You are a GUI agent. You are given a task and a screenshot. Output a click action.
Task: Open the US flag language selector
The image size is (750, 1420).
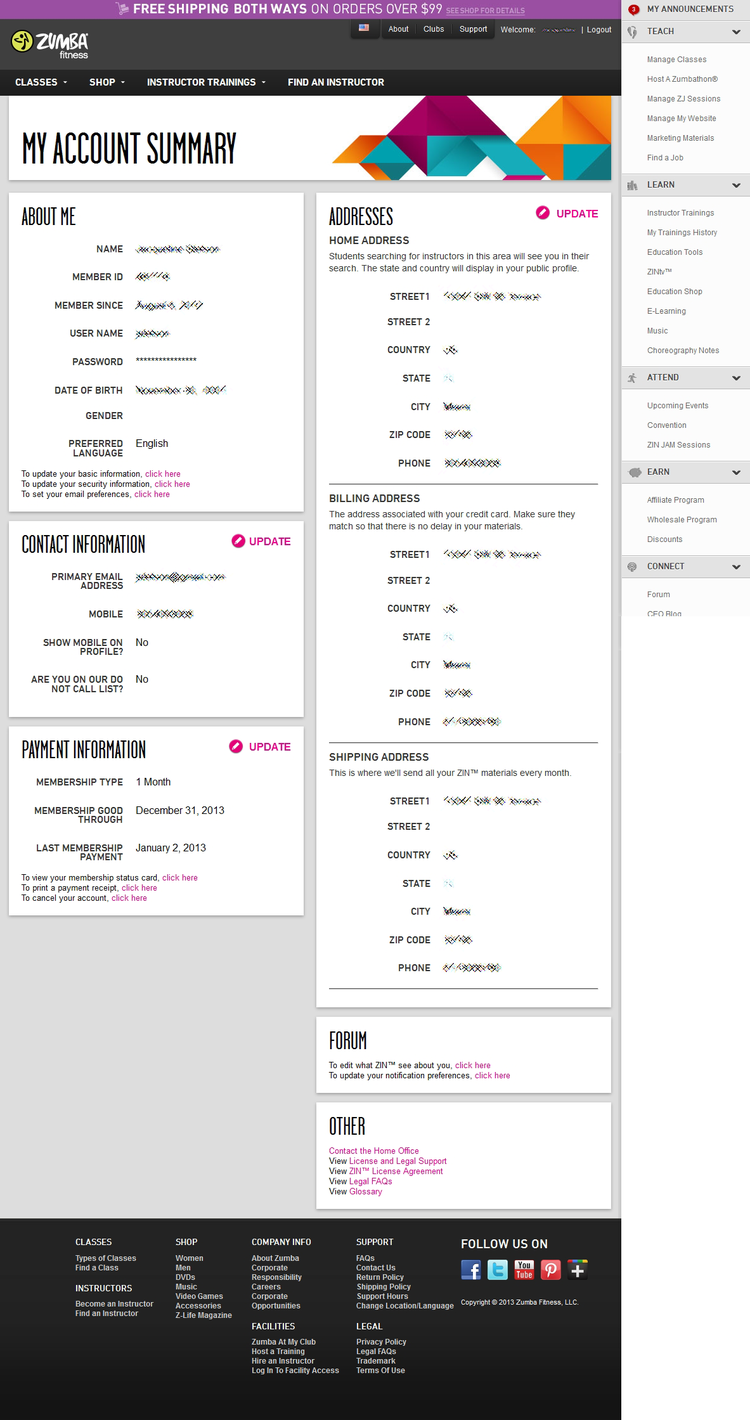click(x=364, y=28)
